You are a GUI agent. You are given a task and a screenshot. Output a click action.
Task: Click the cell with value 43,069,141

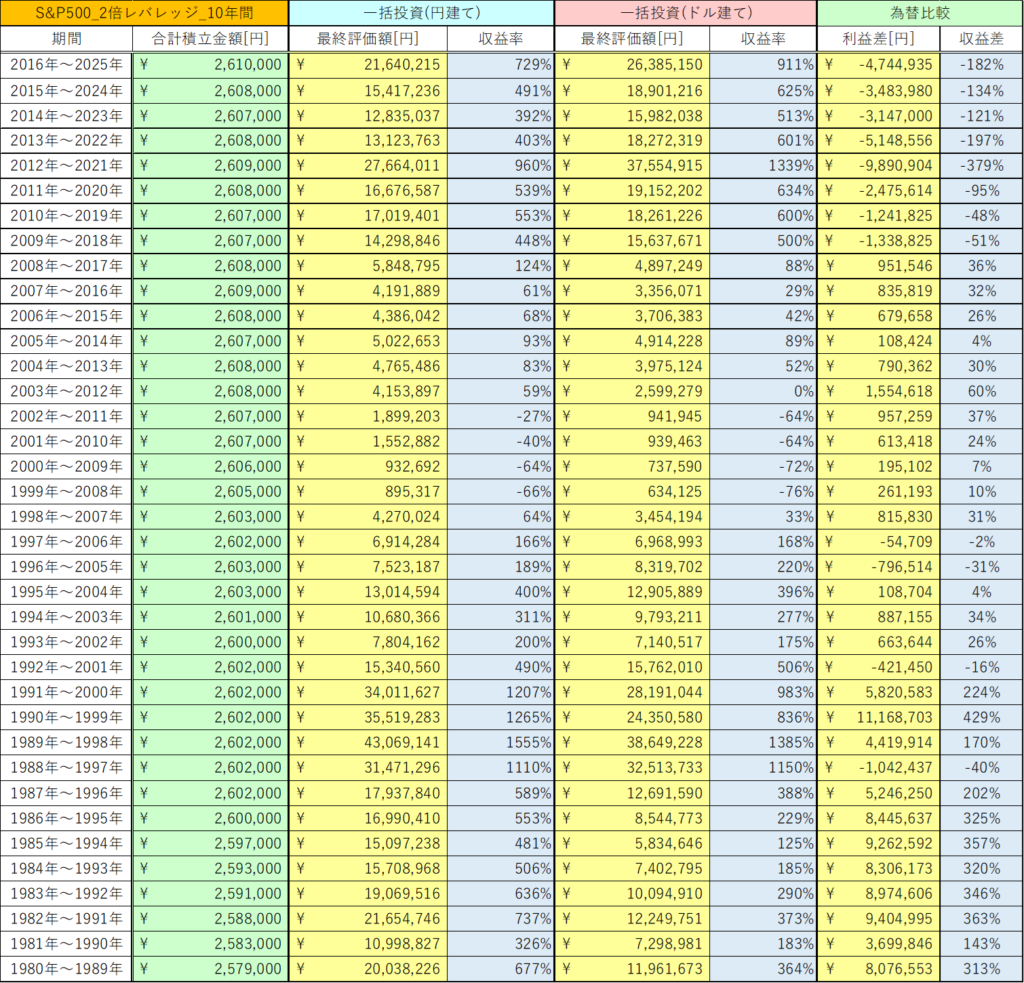point(368,743)
